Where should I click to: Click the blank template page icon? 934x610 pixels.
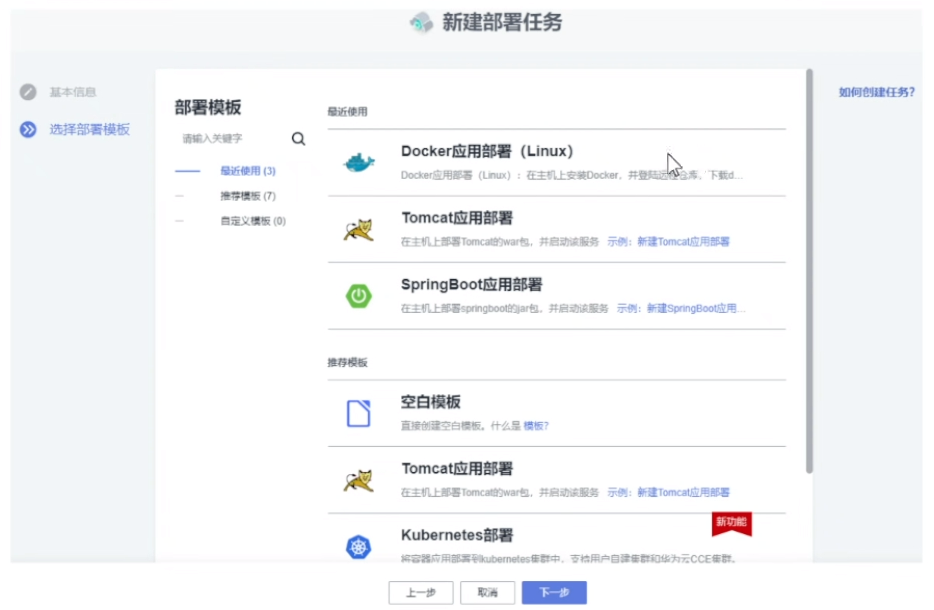tap(359, 413)
